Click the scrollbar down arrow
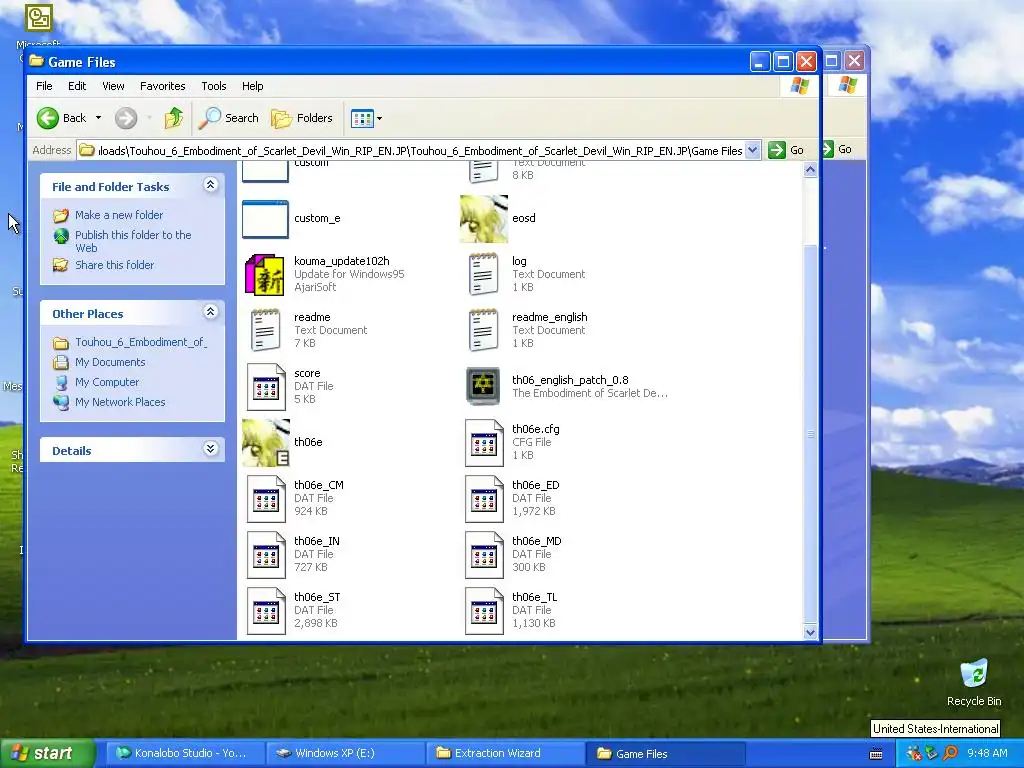This screenshot has width=1024, height=768. [810, 632]
